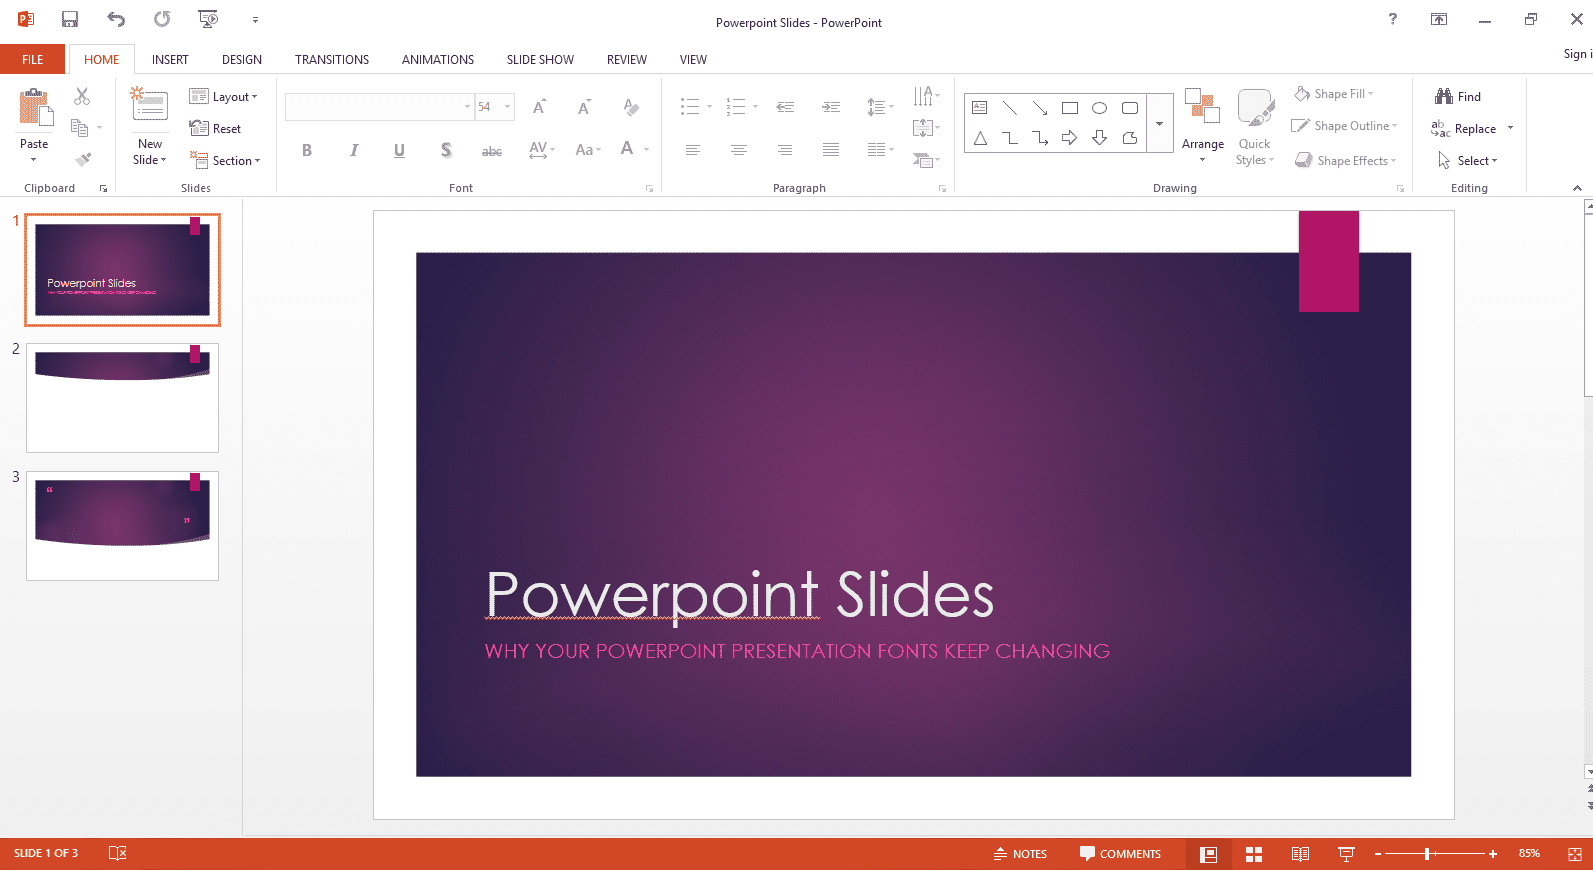1593x870 pixels.
Task: Toggle text Shadow formatting
Action: [x=446, y=150]
